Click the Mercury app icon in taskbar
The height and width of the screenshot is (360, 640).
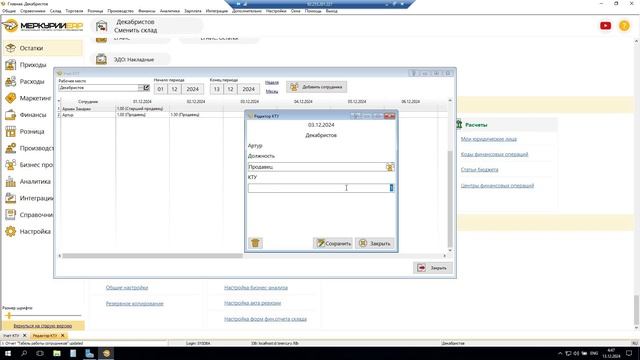pos(106,353)
